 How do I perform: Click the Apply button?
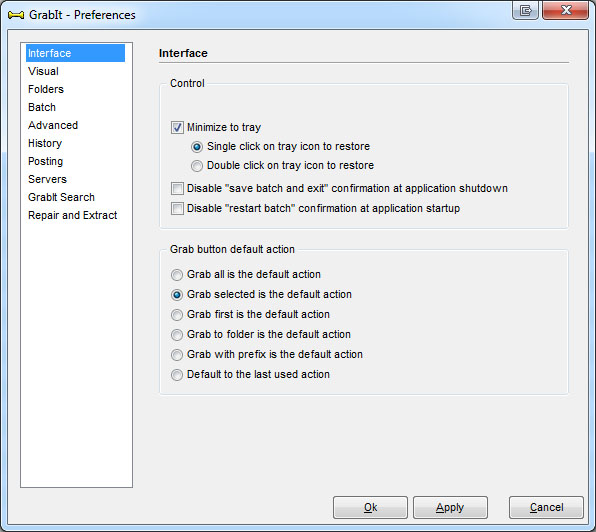[x=450, y=507]
